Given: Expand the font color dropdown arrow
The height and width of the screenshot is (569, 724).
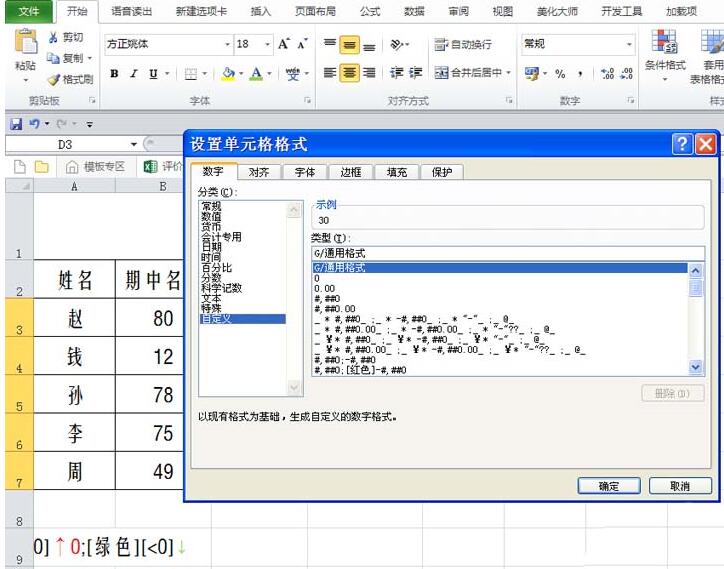Looking at the screenshot, I should [269, 73].
